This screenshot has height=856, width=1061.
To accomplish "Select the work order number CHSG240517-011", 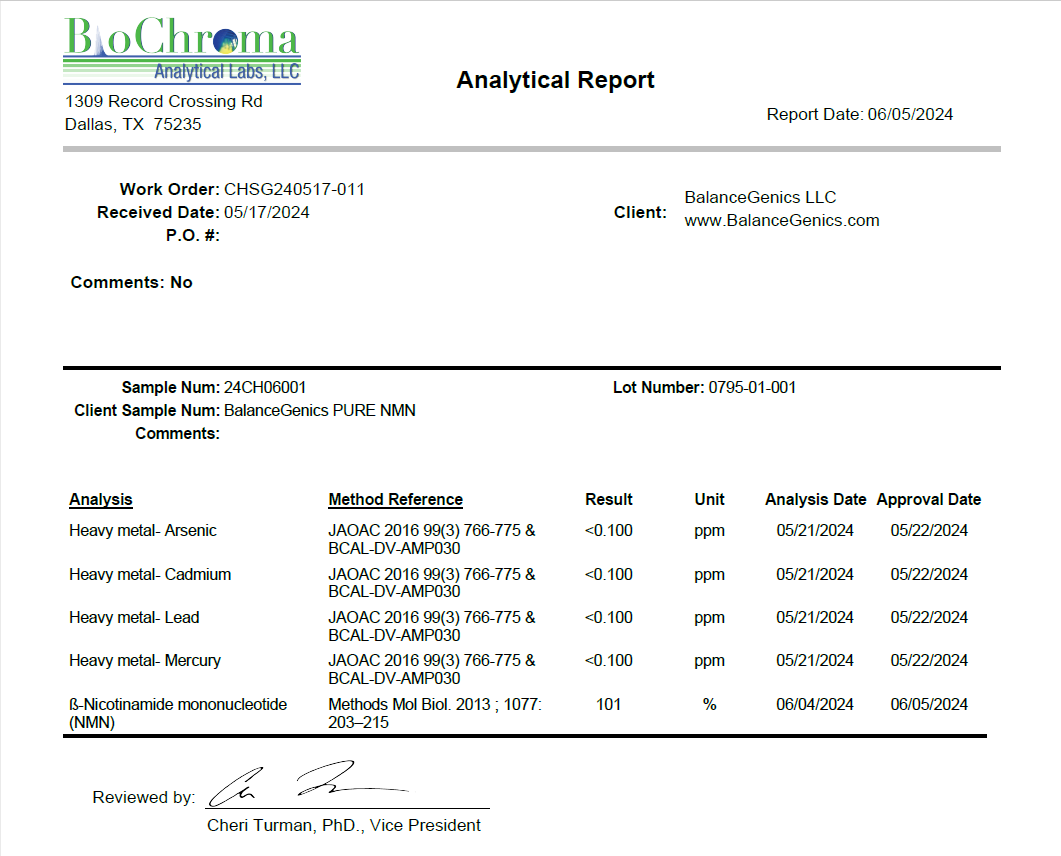I will click(294, 190).
